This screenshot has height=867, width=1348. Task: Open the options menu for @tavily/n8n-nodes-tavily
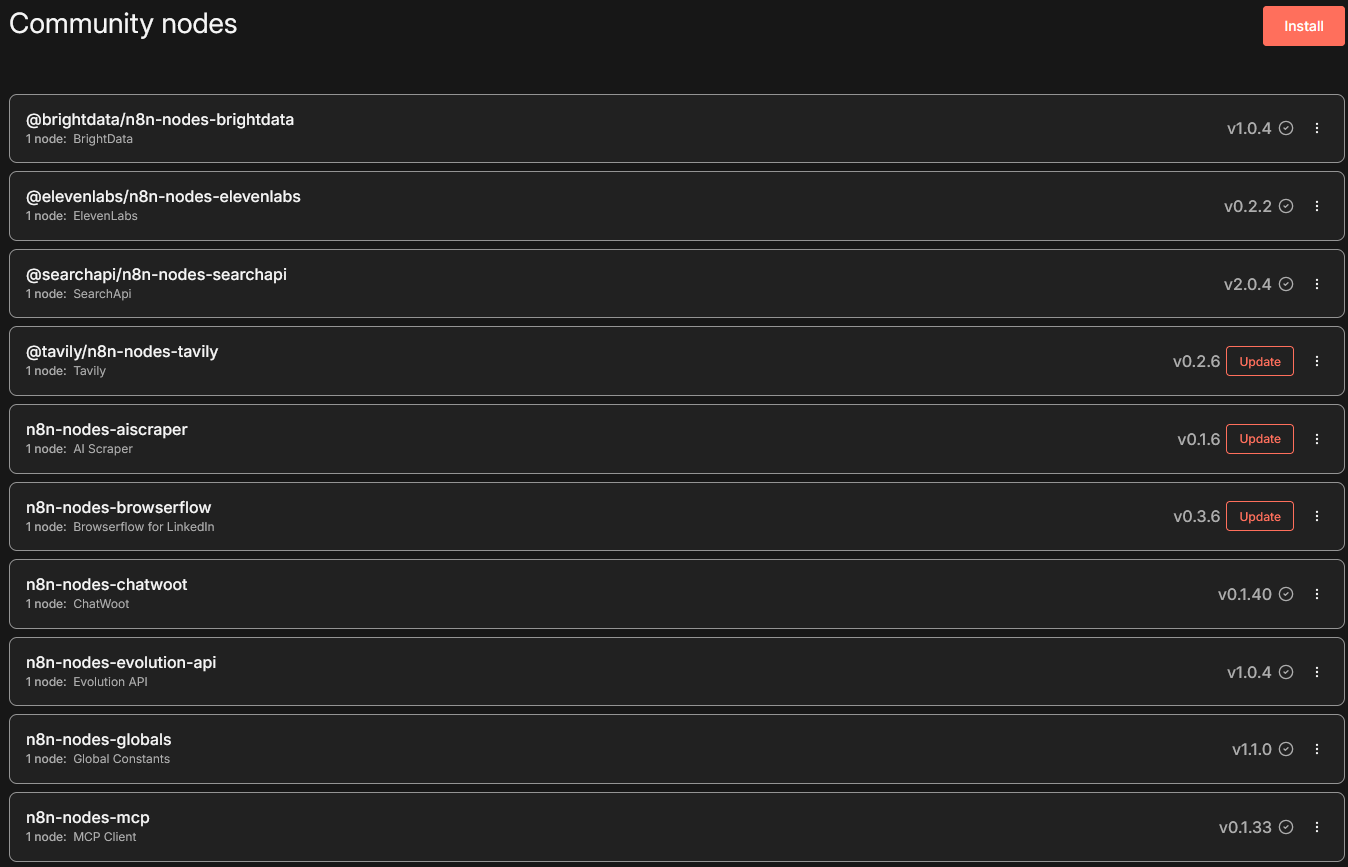tap(1317, 361)
